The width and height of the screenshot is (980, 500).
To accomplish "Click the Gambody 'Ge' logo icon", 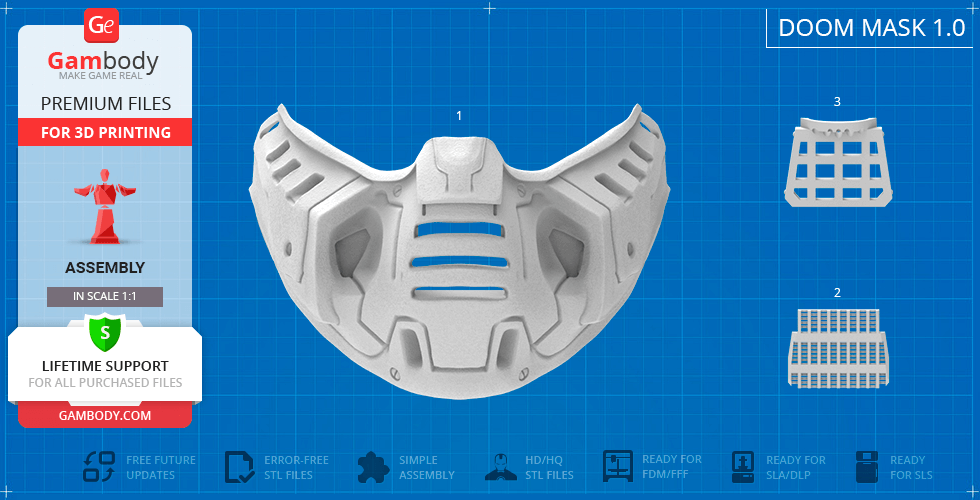I will point(101,24).
